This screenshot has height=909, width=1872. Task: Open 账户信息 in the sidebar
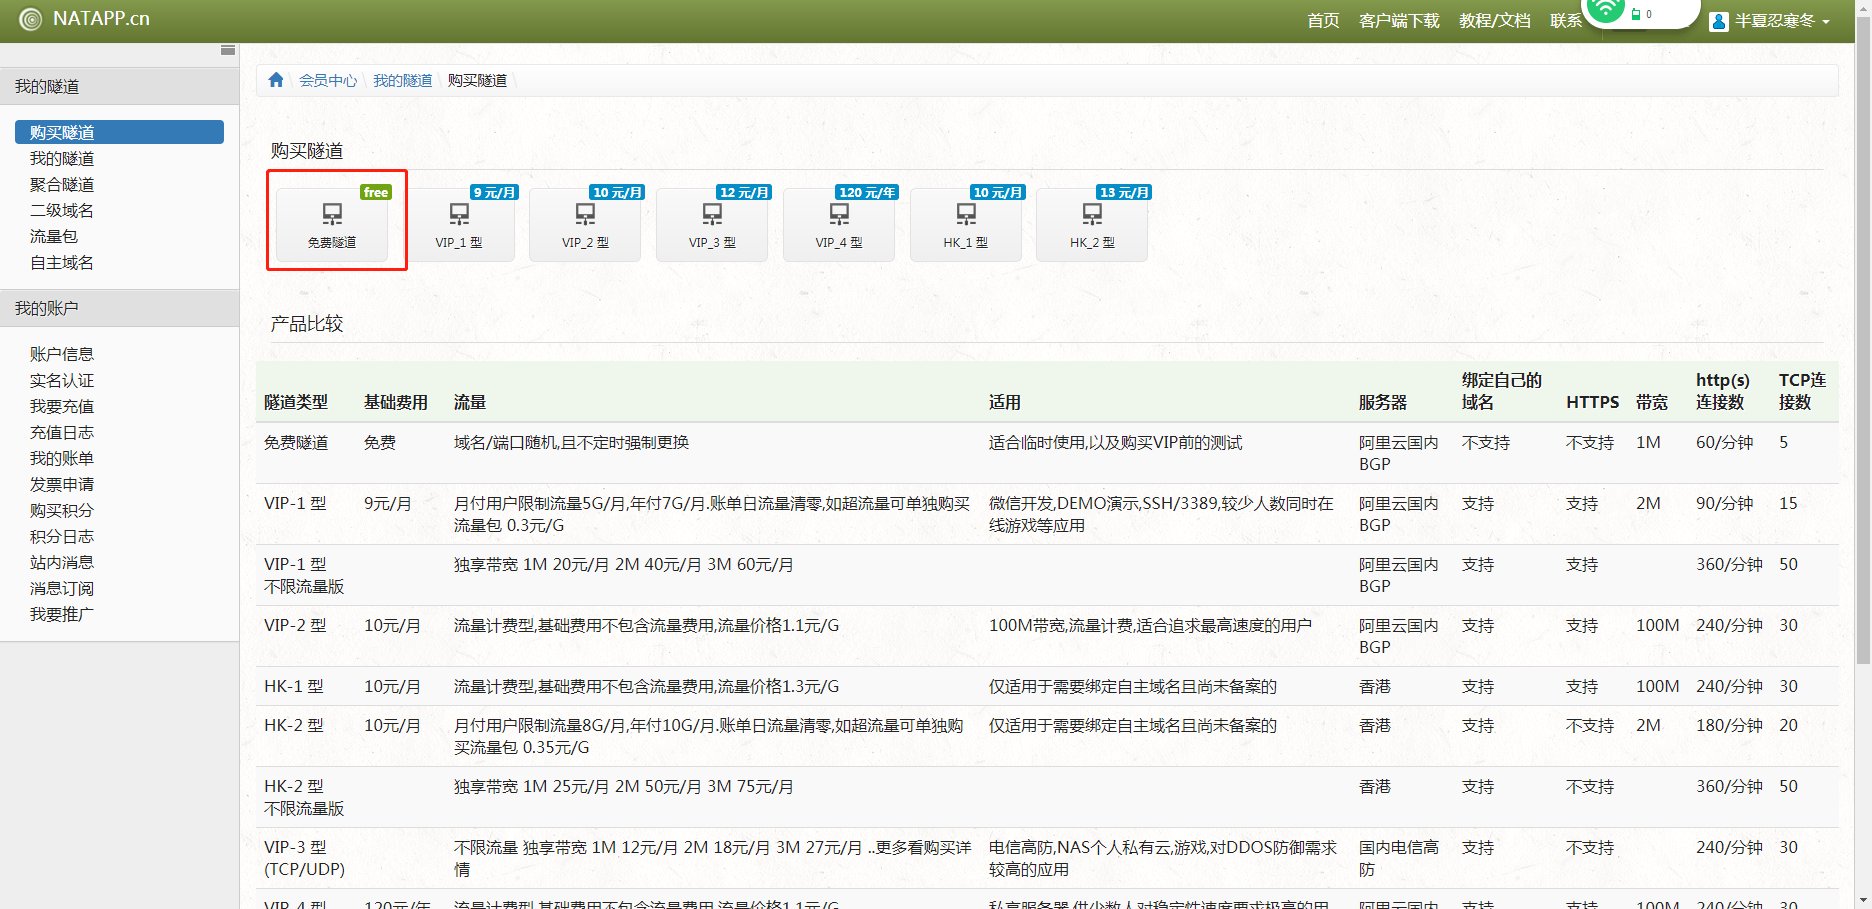click(x=62, y=354)
